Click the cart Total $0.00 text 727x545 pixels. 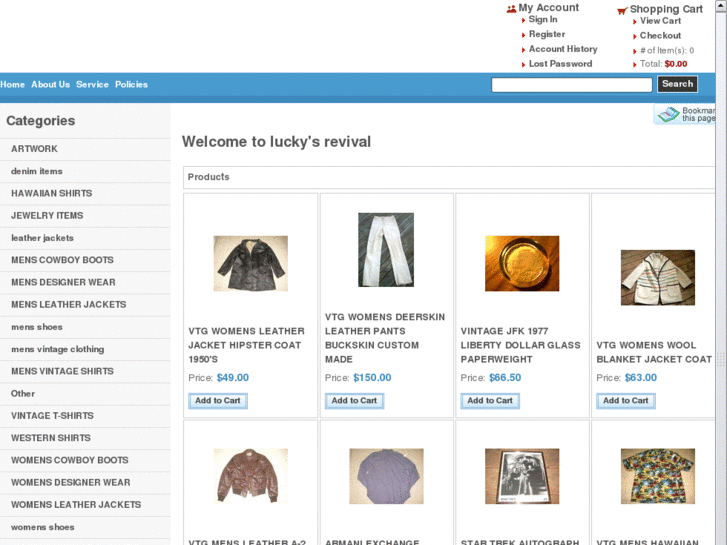[x=663, y=64]
